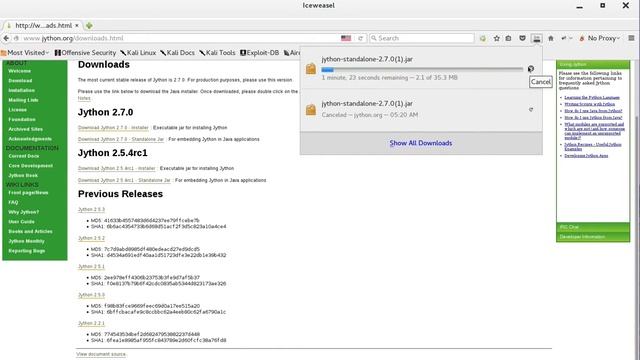Screen dimensions: 640x360
Task: Open Foundation in the sidebar
Action: coord(22,120)
